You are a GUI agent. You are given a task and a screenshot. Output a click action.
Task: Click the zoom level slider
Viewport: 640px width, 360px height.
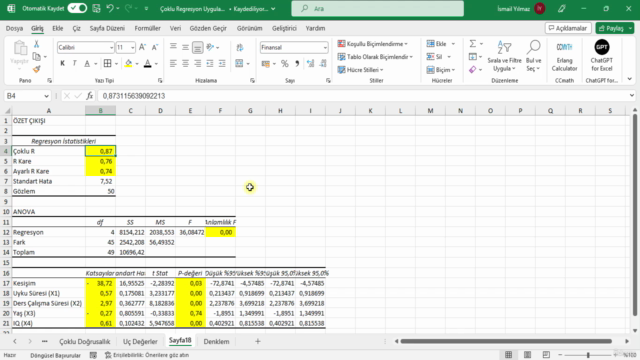click(588, 355)
